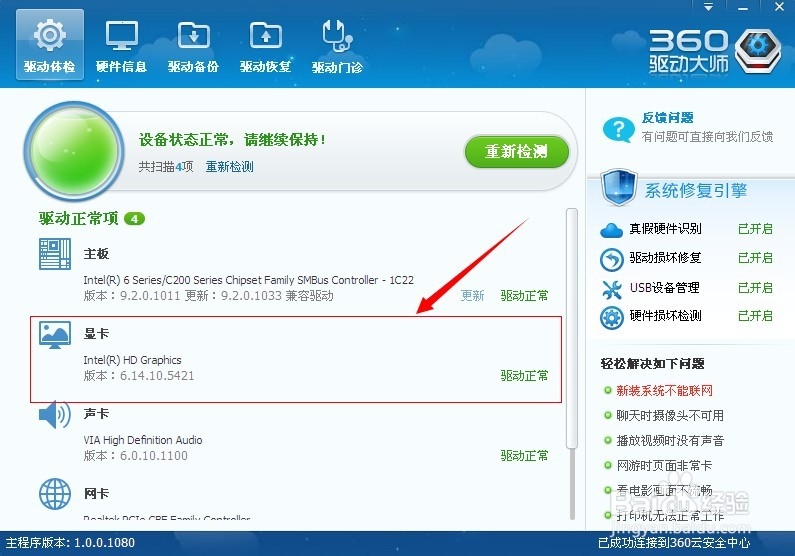Screen dimensions: 795x556
Task: Click the 声卡 speaker icon
Action: click(55, 415)
